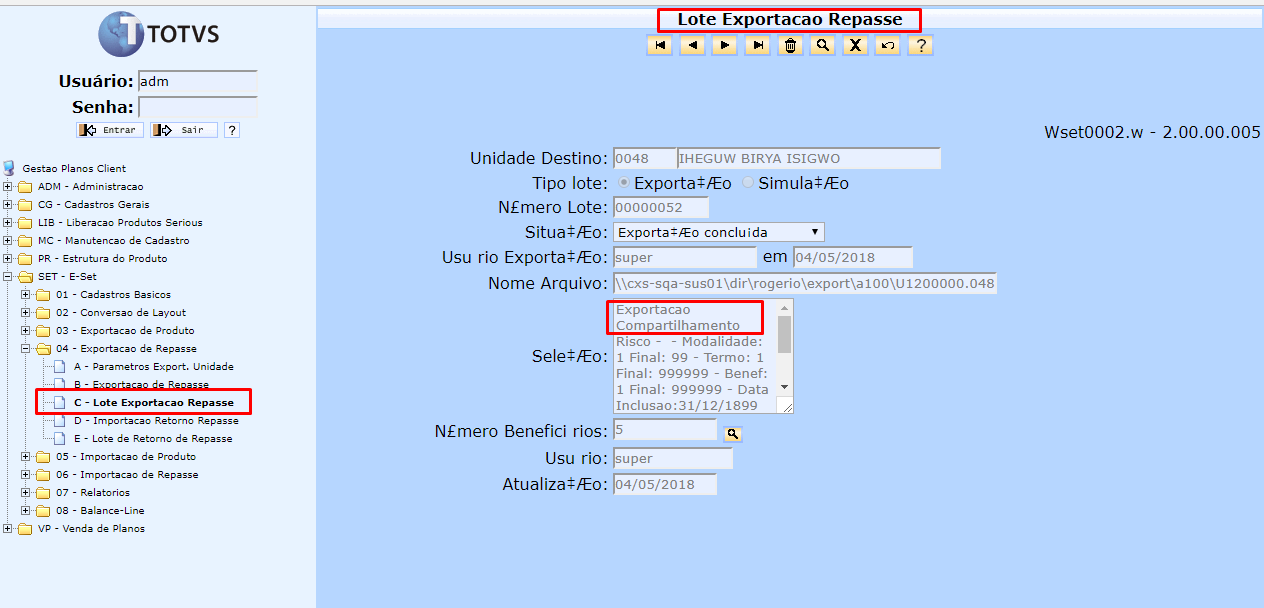The width and height of the screenshot is (1264, 608).
Task: Collapse the SET - E-Set minus box
Action: tap(8, 277)
